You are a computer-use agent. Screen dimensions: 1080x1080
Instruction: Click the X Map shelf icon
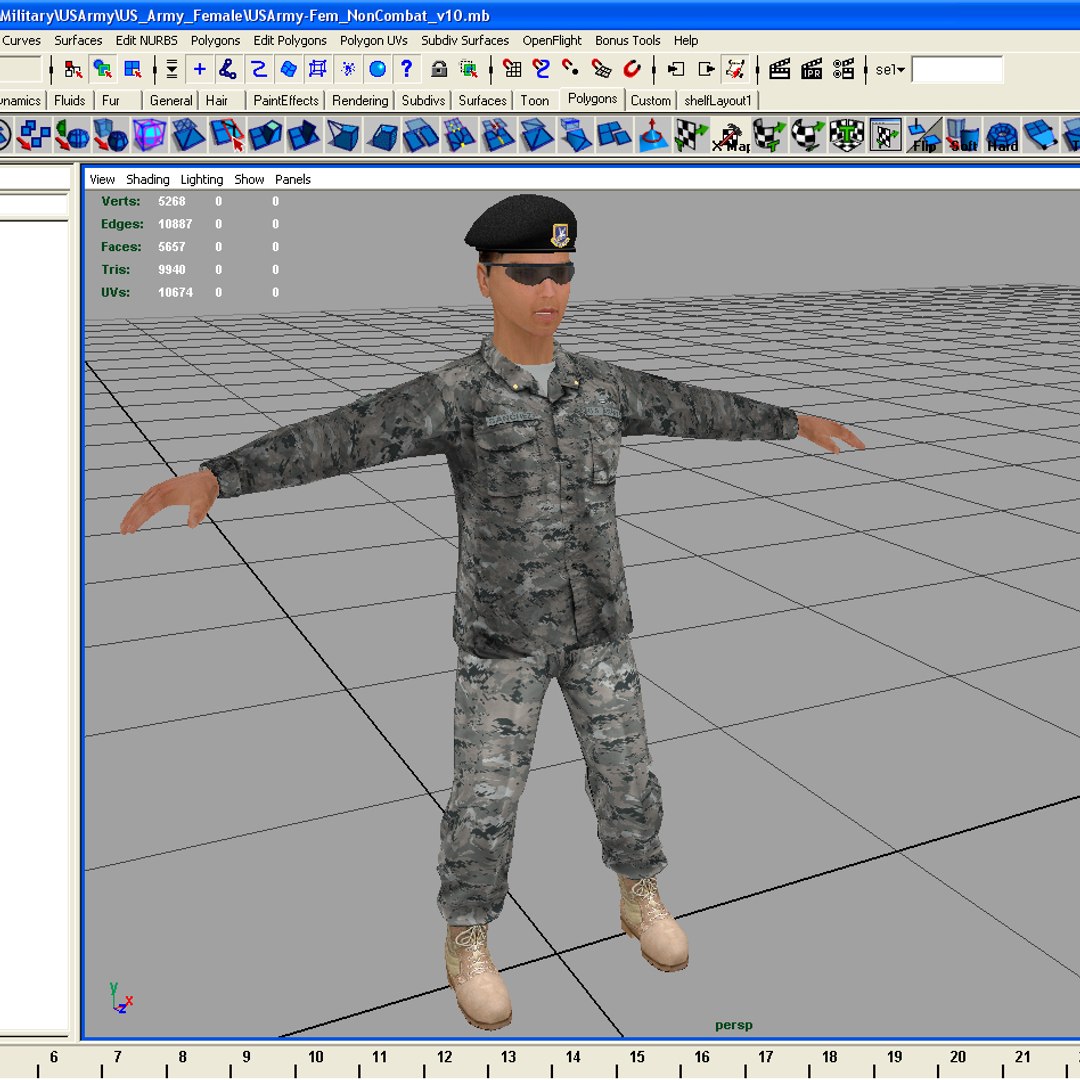(730, 134)
